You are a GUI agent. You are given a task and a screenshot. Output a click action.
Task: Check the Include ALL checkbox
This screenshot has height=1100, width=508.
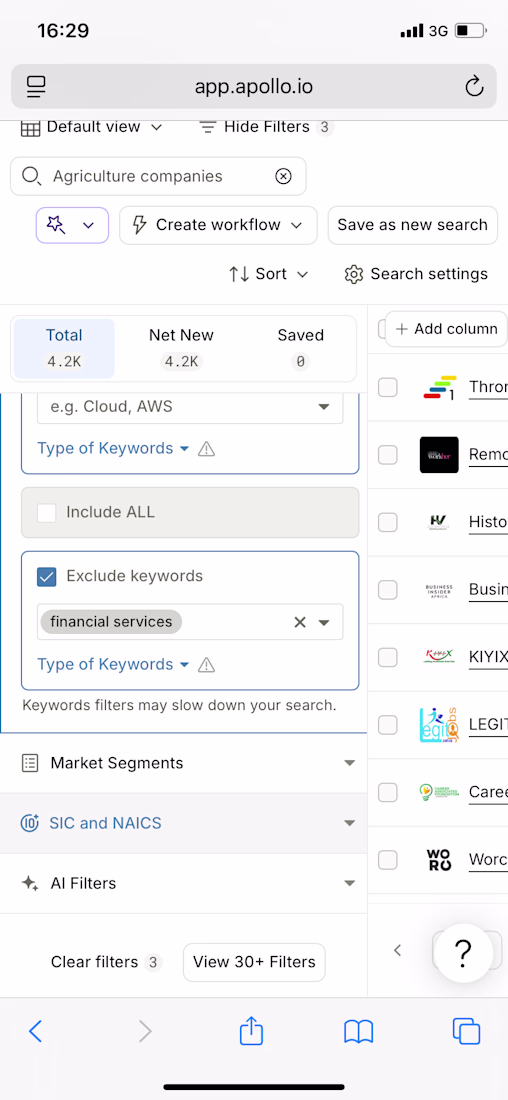tap(47, 513)
